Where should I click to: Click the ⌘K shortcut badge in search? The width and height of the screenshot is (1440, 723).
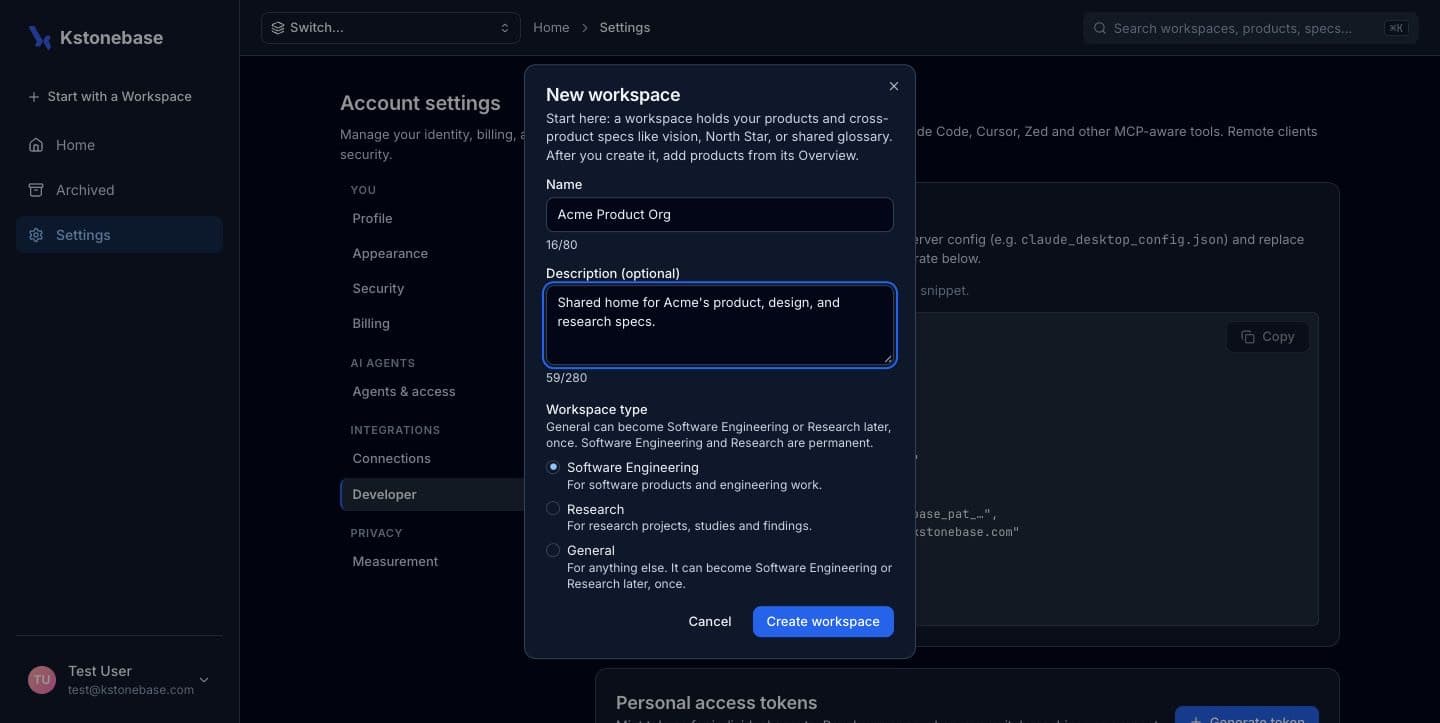point(1396,28)
